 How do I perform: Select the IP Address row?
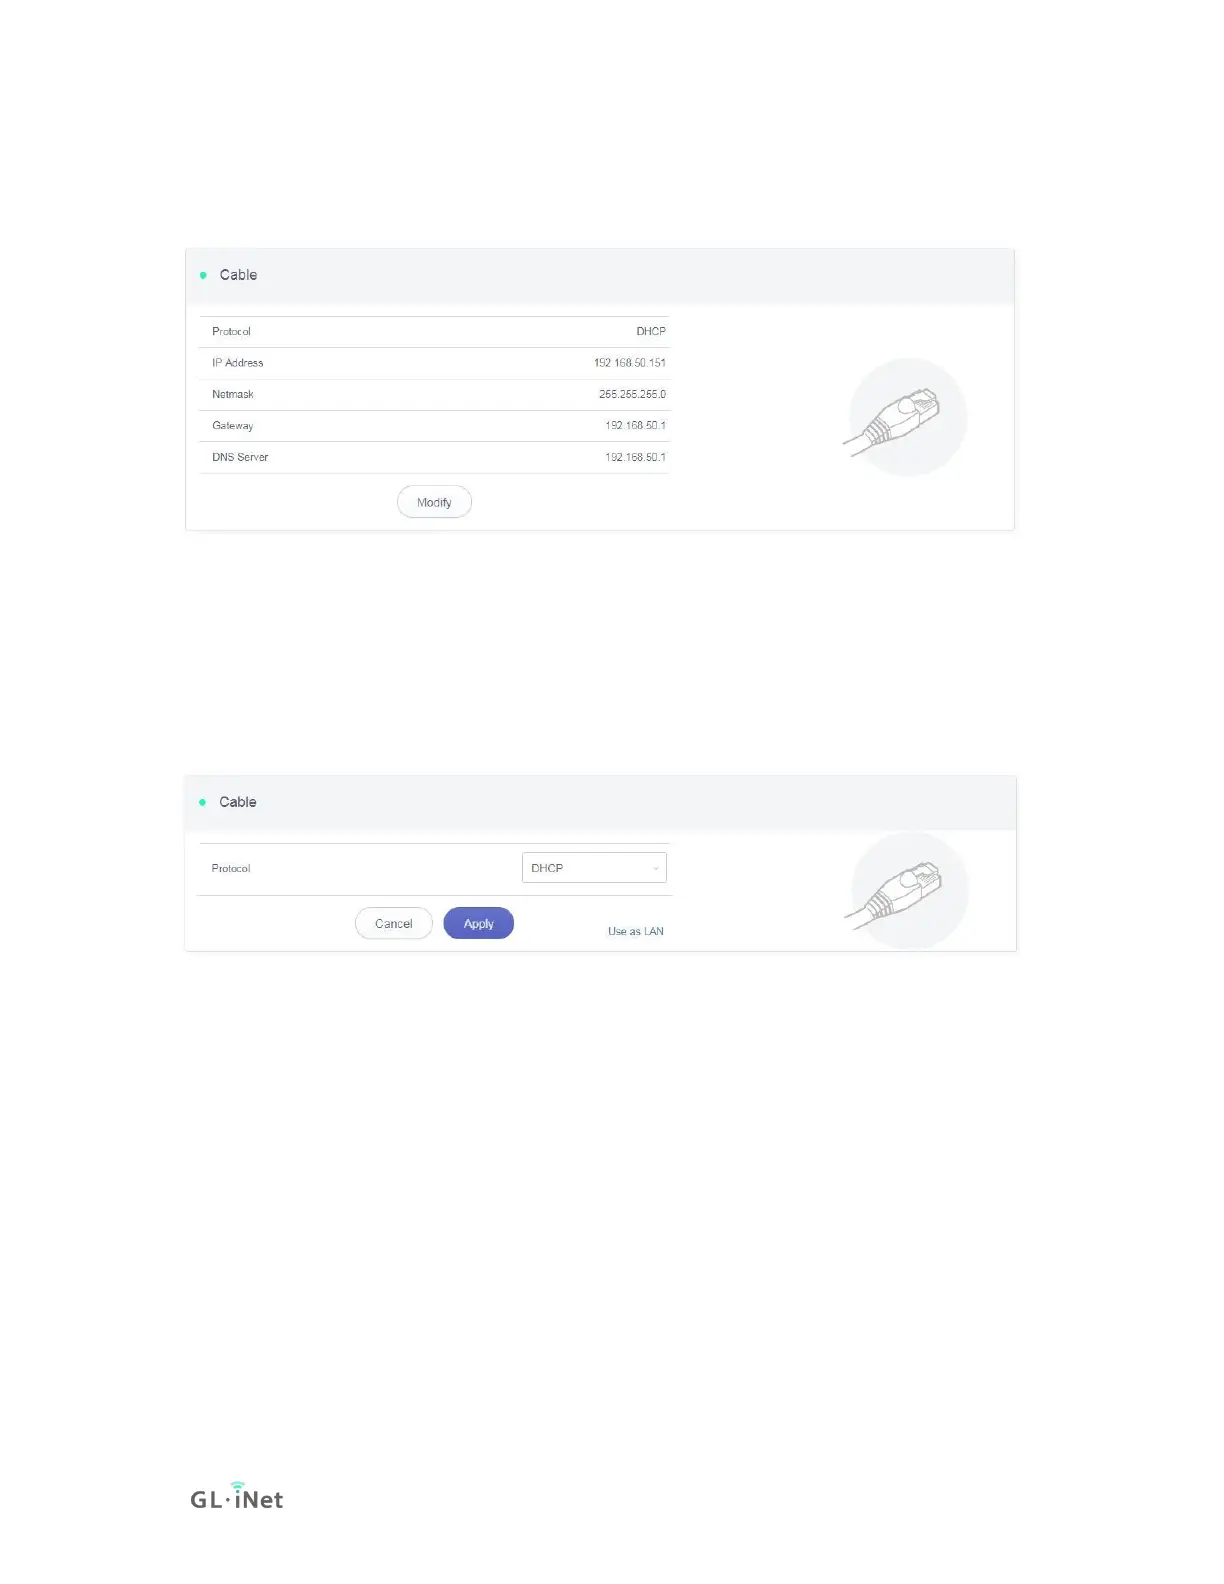434,363
